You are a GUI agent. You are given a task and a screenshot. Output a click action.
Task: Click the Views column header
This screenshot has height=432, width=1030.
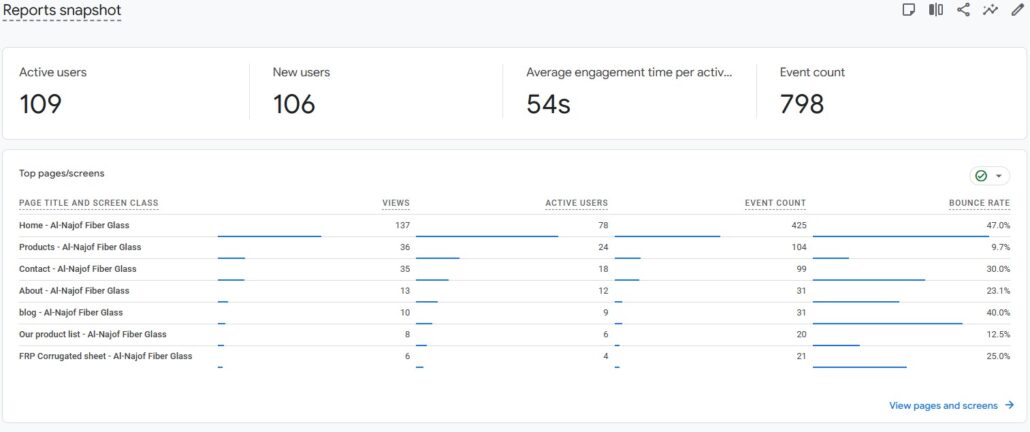[396, 203]
